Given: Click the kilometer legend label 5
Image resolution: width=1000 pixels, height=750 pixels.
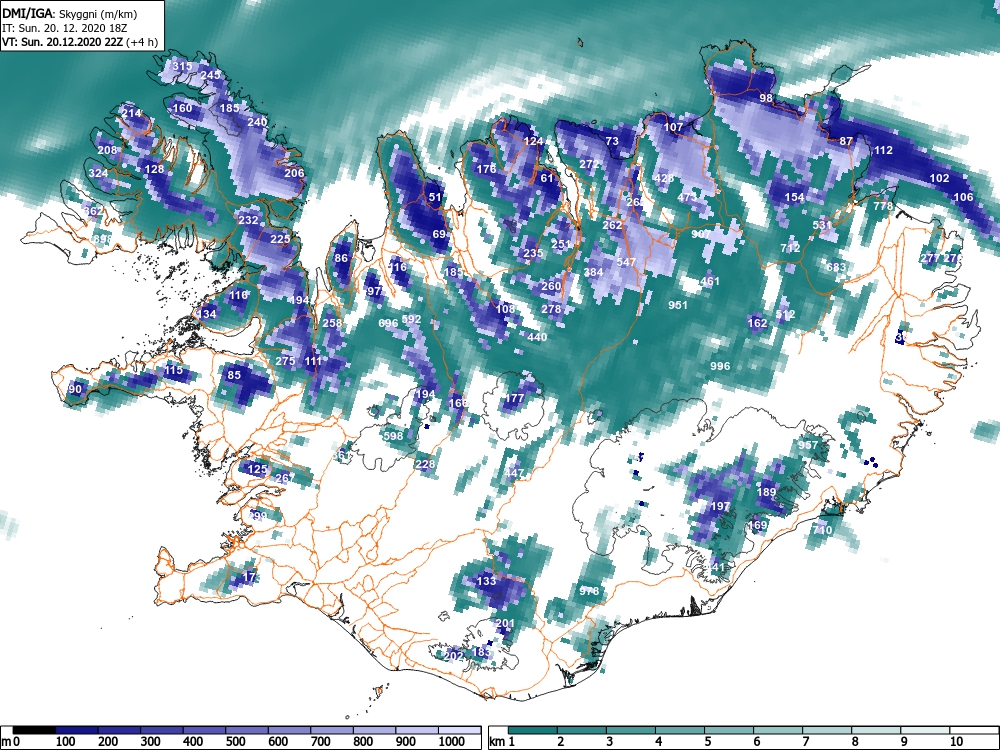Looking at the screenshot, I should 708,741.
